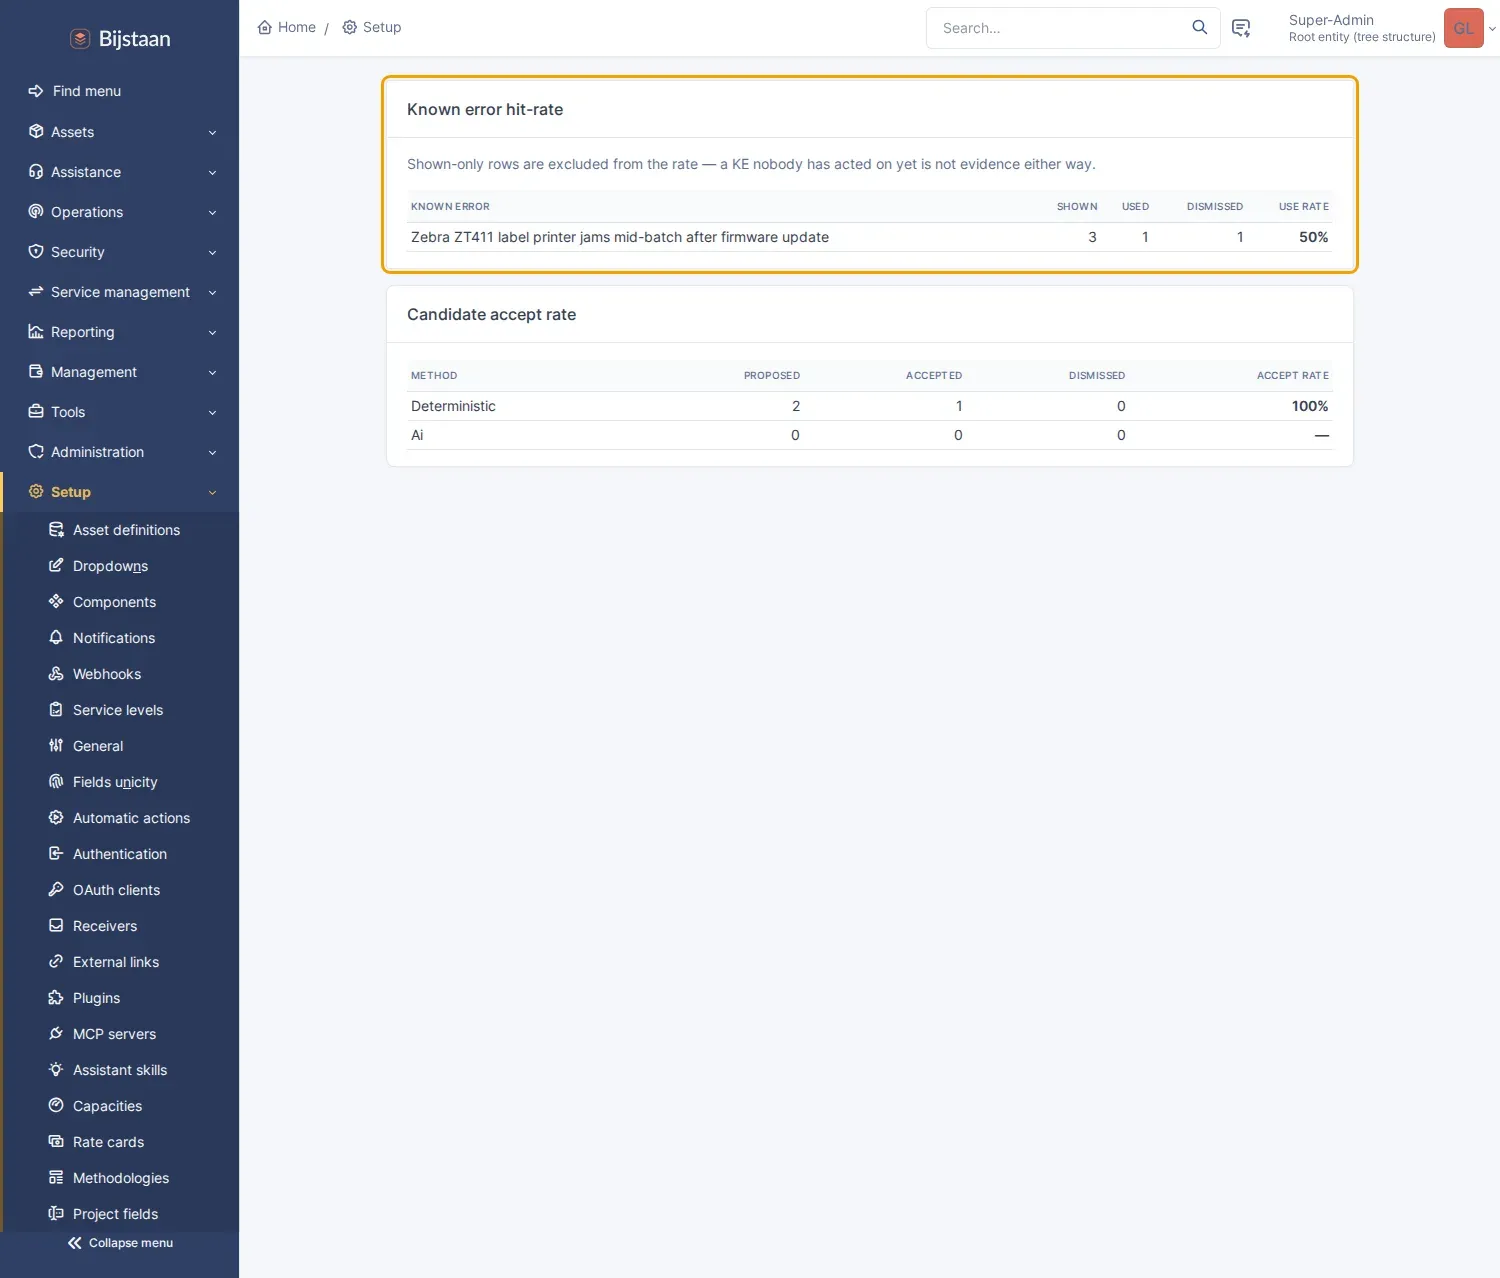The width and height of the screenshot is (1500, 1278).
Task: Click the GL user avatar
Action: coord(1463,28)
